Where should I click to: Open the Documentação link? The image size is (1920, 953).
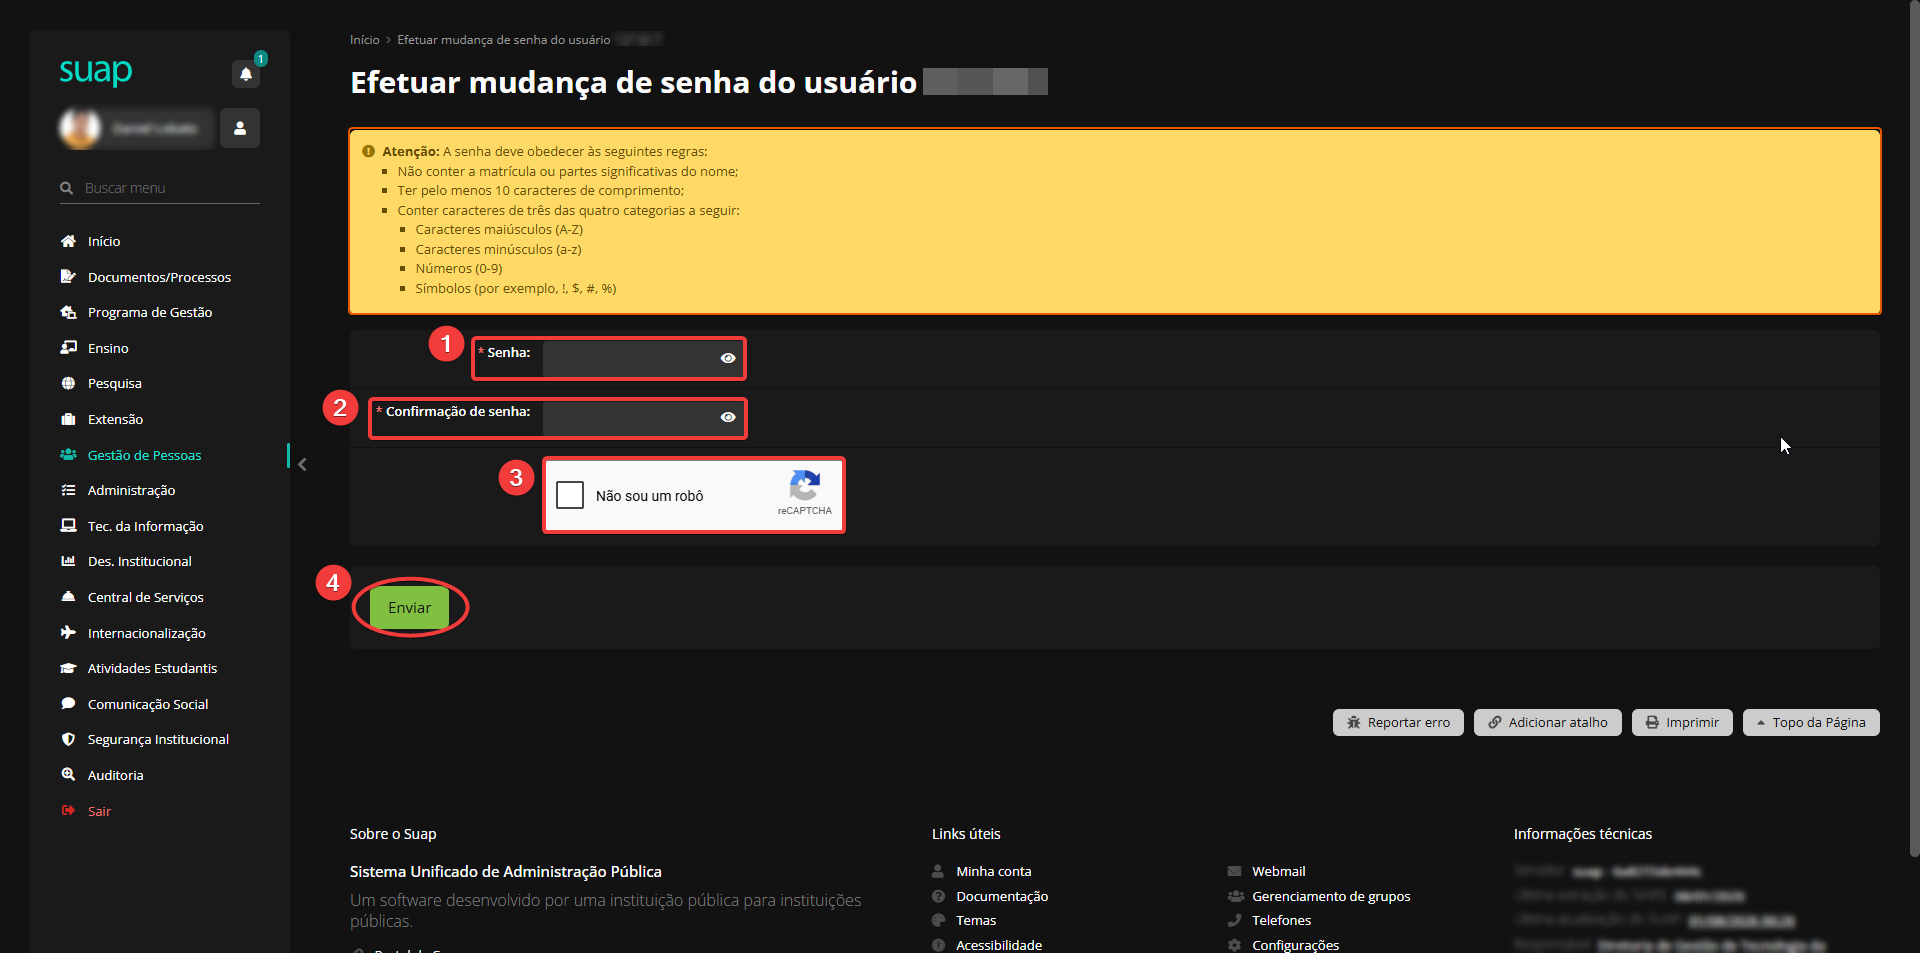1002,896
